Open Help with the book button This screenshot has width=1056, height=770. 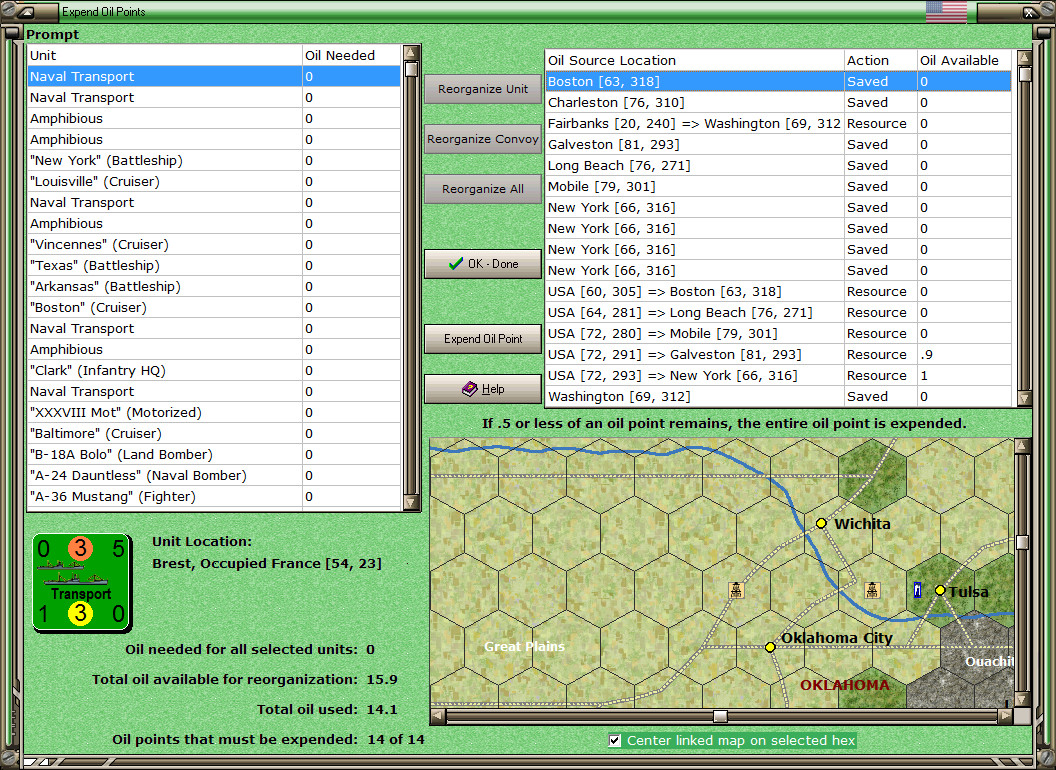(483, 389)
